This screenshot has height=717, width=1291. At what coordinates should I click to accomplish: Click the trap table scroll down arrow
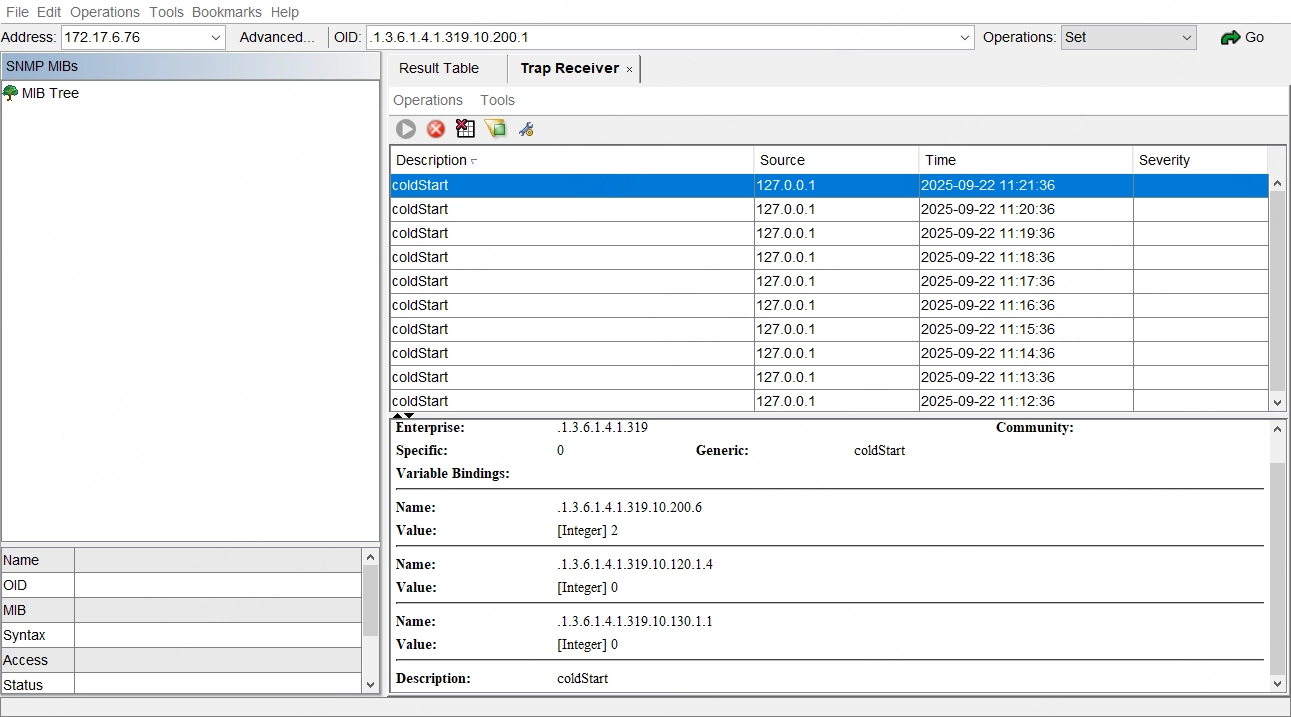pyautogui.click(x=1277, y=402)
